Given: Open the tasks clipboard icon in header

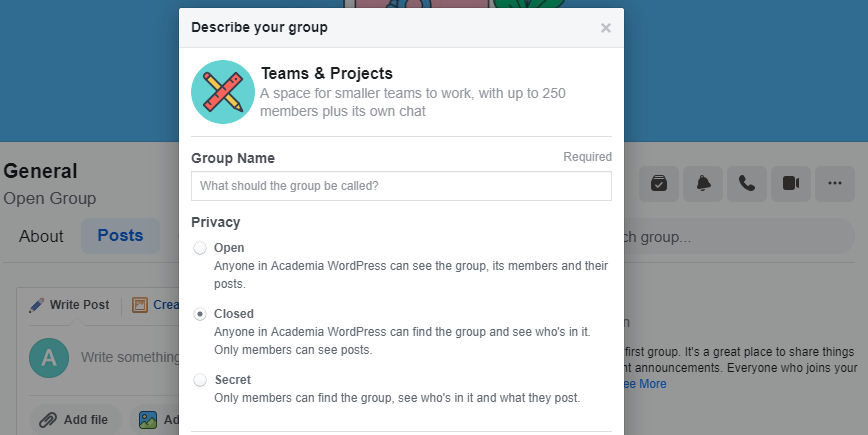Looking at the screenshot, I should click(659, 184).
